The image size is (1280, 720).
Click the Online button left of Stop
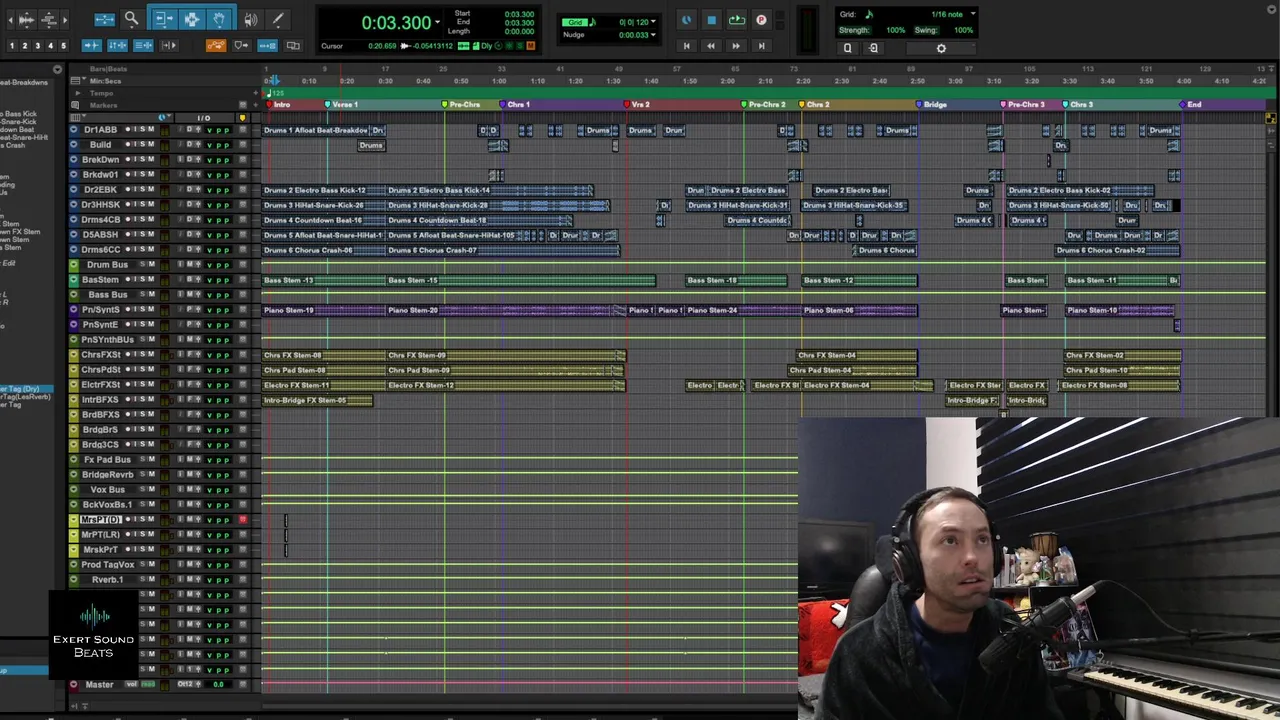686,20
